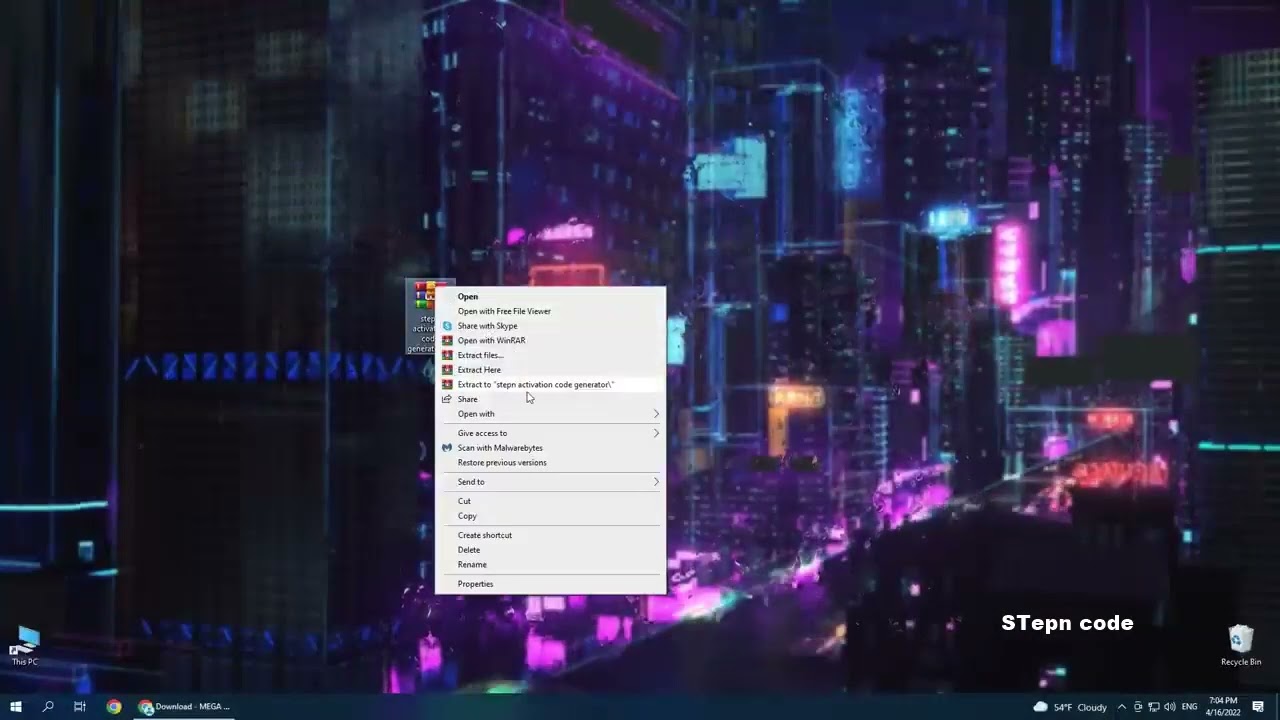Viewport: 1280px width, 720px height.
Task: Open Properties from the context menu
Action: pyautogui.click(x=550, y=584)
